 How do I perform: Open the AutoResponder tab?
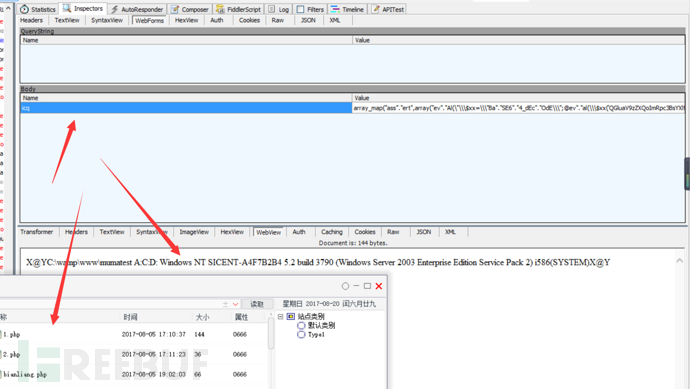click(x=137, y=9)
